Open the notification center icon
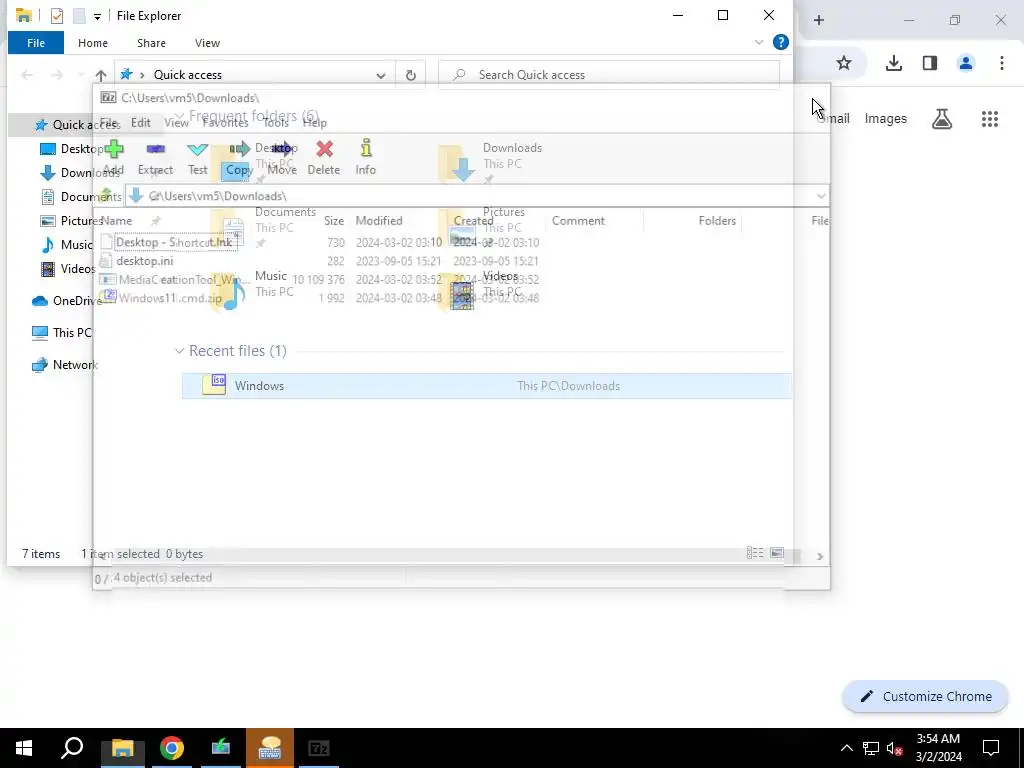 click(991, 748)
